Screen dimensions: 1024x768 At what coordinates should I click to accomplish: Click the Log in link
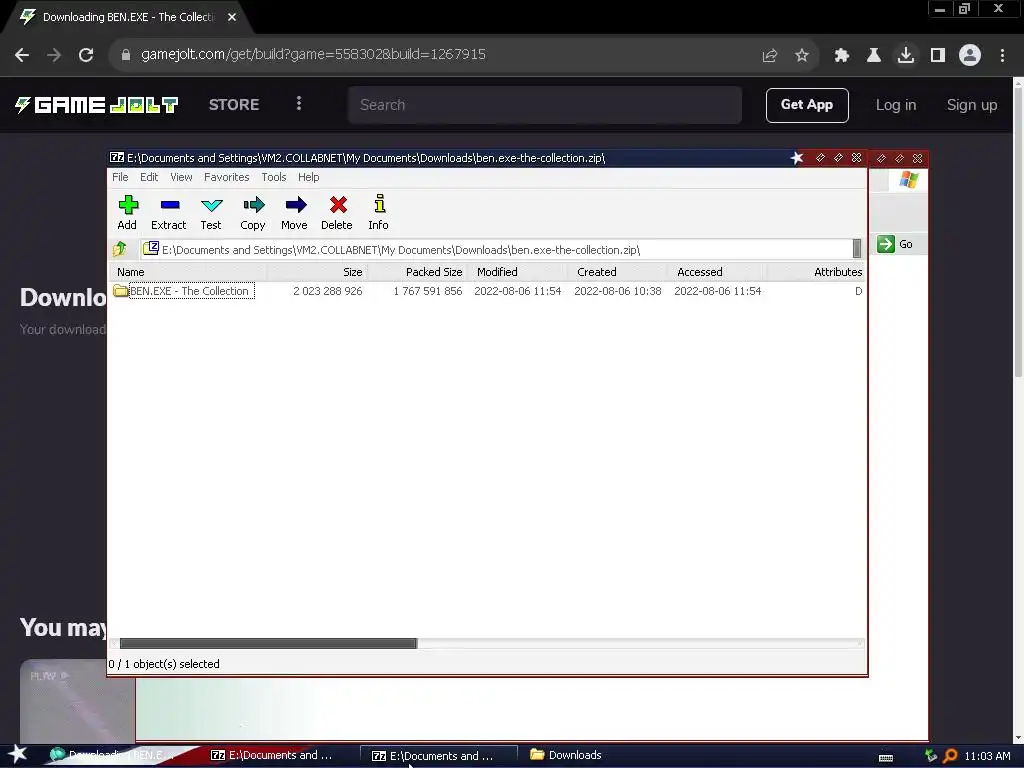896,105
